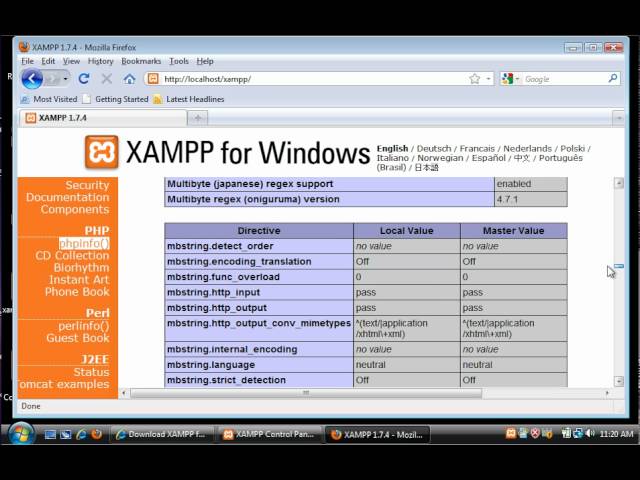
Task: Open the Edit menu
Action: click(48, 61)
